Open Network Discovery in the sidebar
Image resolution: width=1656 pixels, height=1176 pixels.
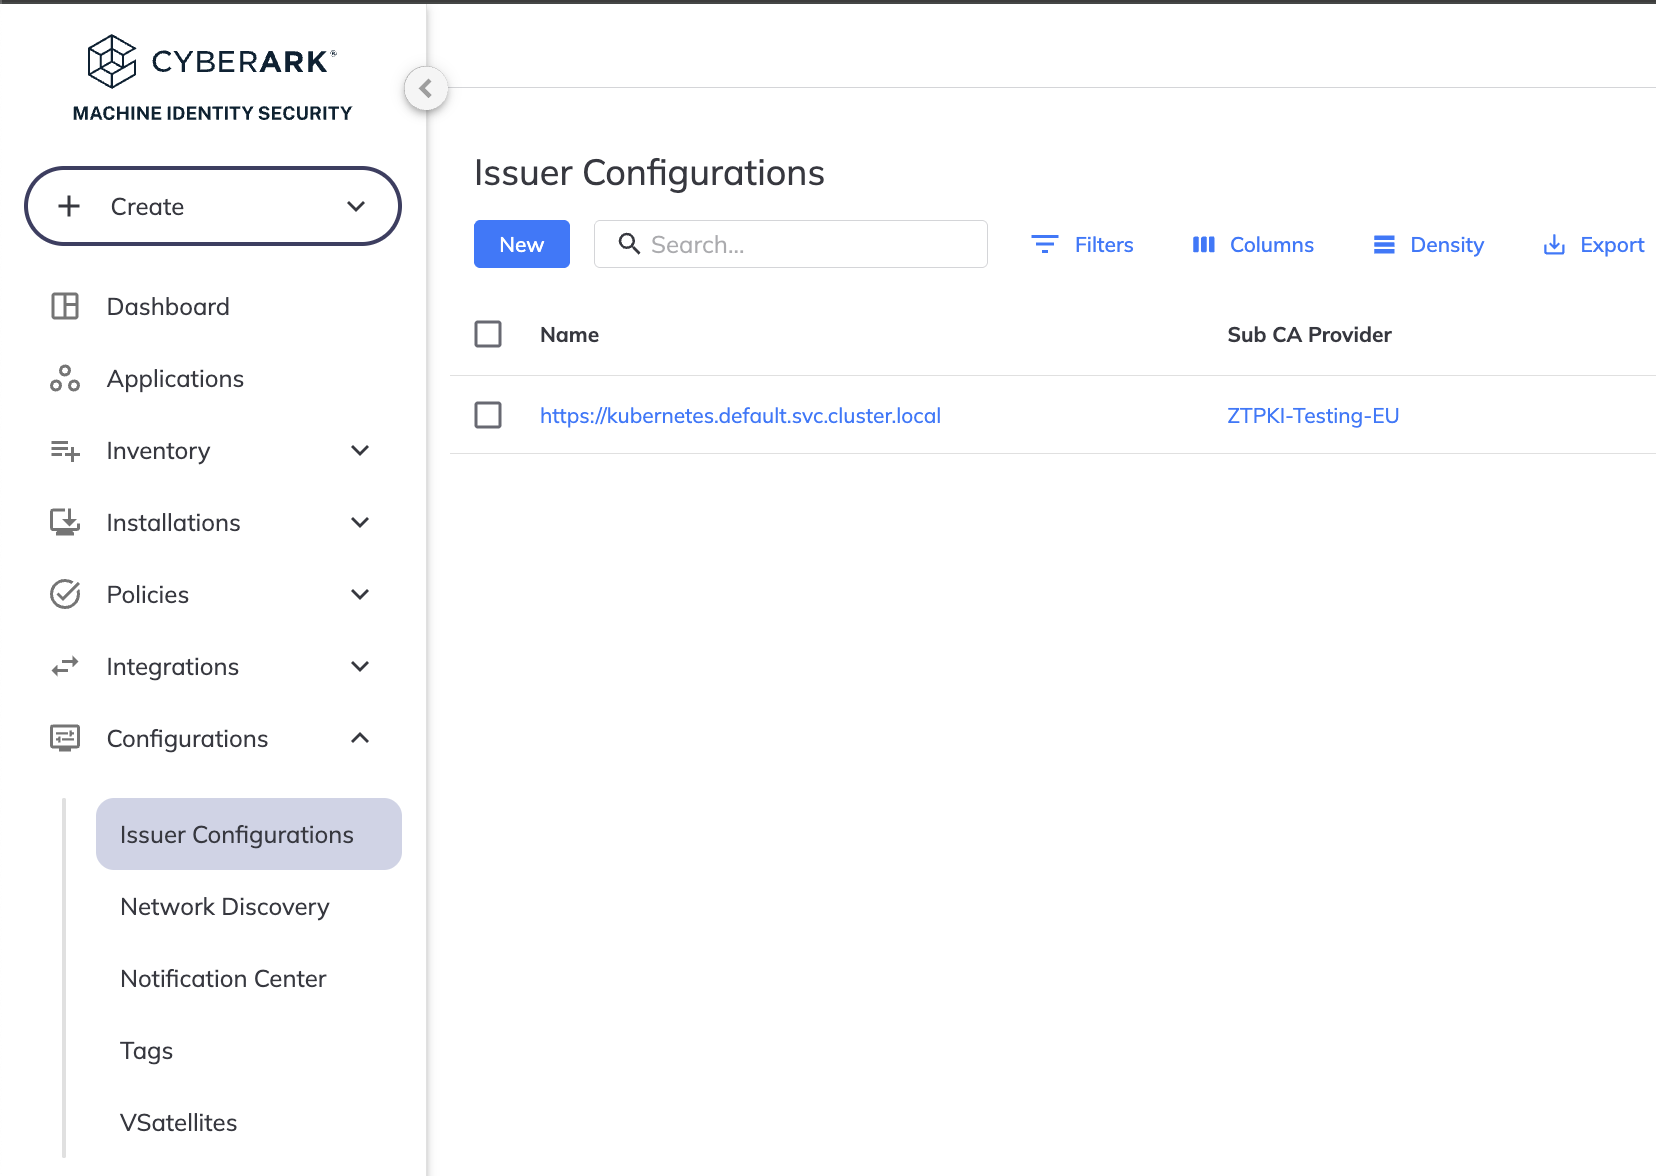click(225, 906)
